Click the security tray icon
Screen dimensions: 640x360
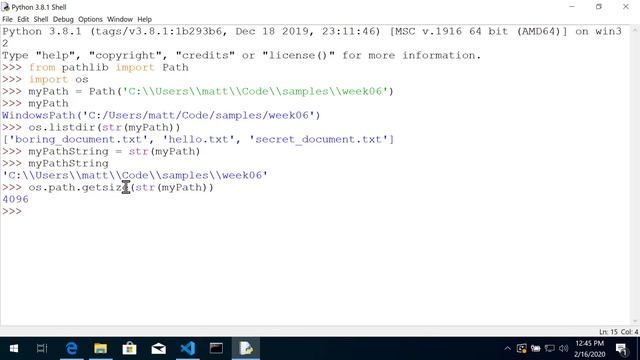522,349
